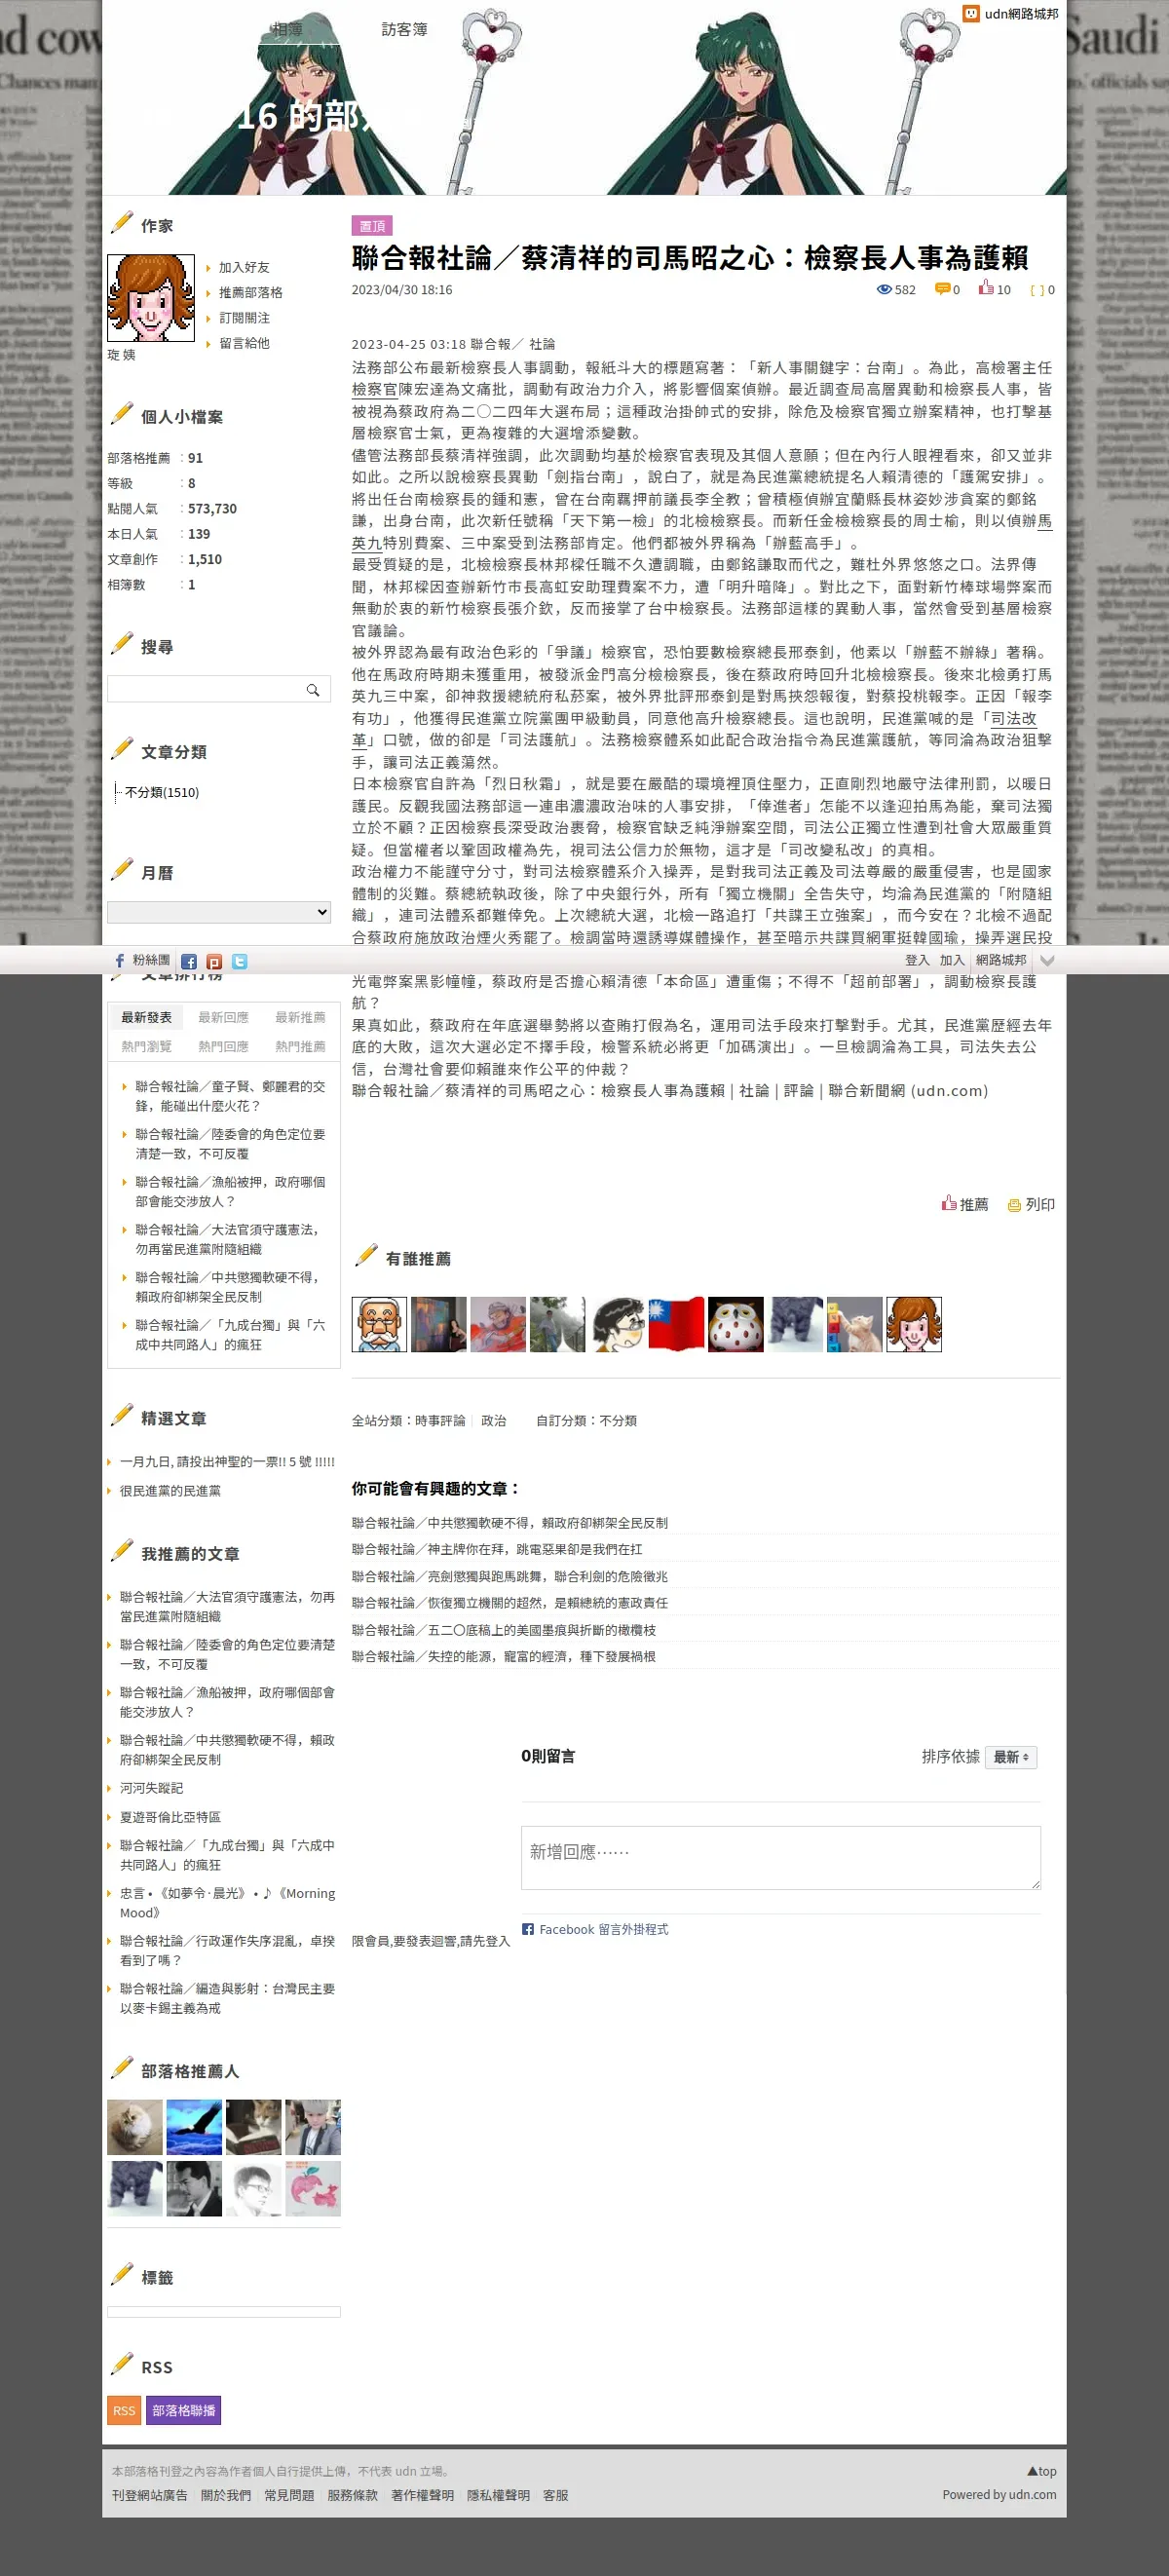Image resolution: width=1169 pixels, height=2576 pixels.
Task: Switch to 熱門回應 tab
Action: pyautogui.click(x=223, y=1046)
